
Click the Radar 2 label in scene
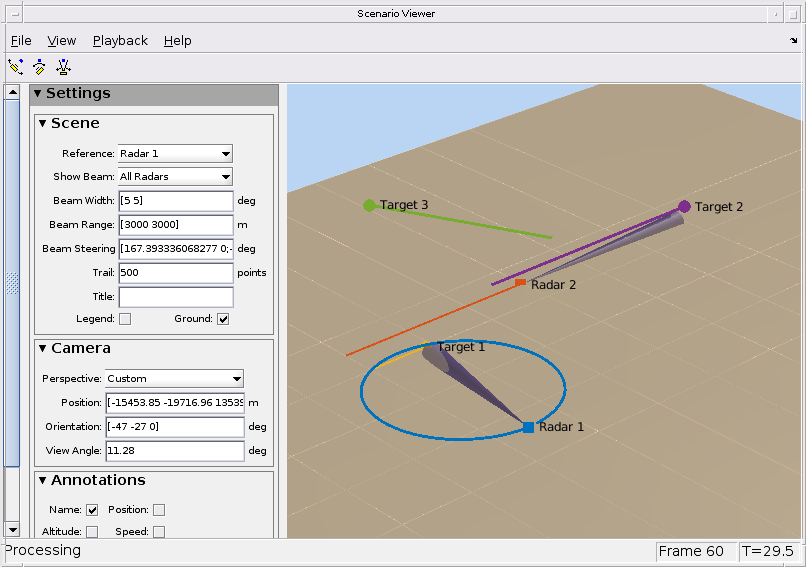pyautogui.click(x=553, y=285)
